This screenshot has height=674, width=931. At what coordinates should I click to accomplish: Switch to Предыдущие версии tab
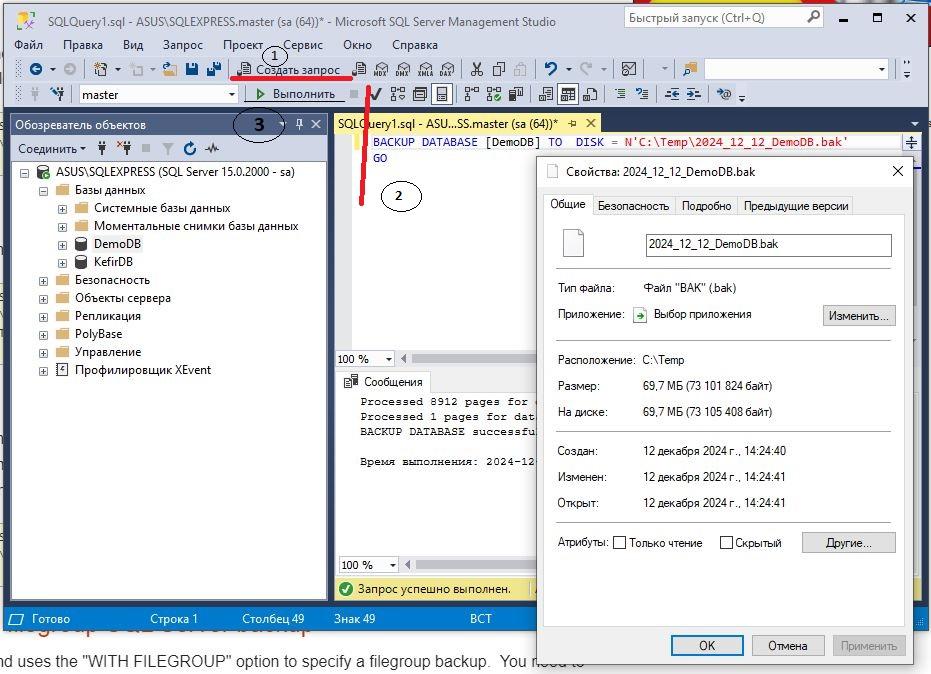tap(796, 206)
